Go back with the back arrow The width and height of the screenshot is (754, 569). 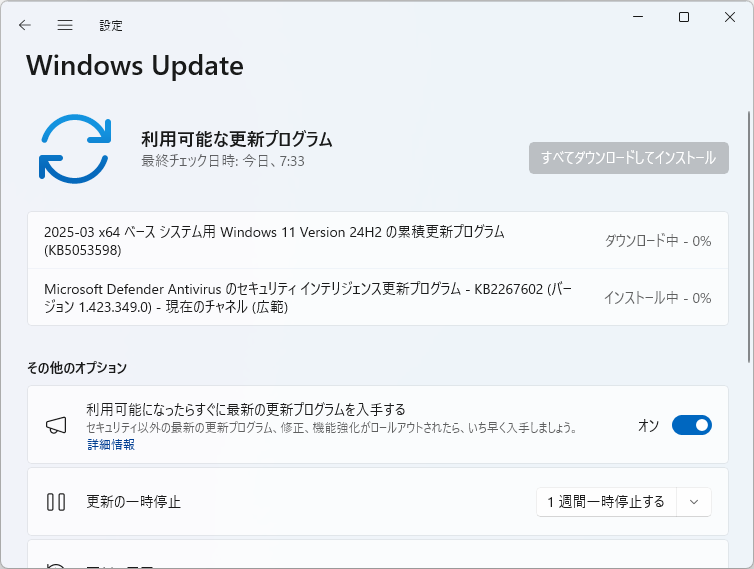pos(25,25)
